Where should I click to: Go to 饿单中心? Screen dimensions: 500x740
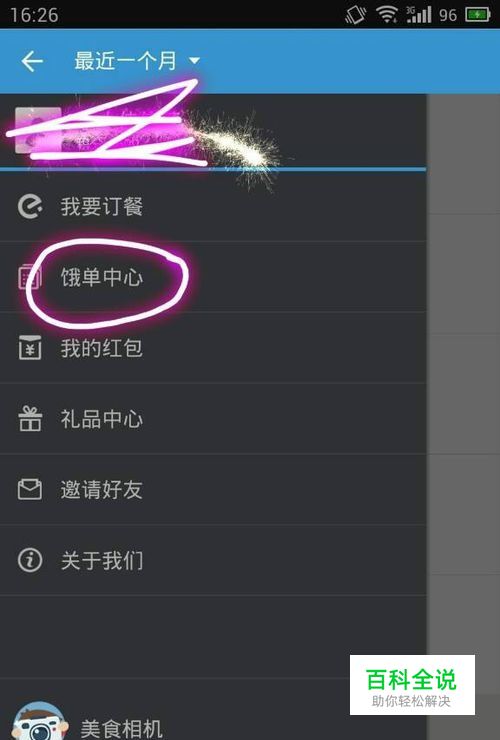[213, 277]
